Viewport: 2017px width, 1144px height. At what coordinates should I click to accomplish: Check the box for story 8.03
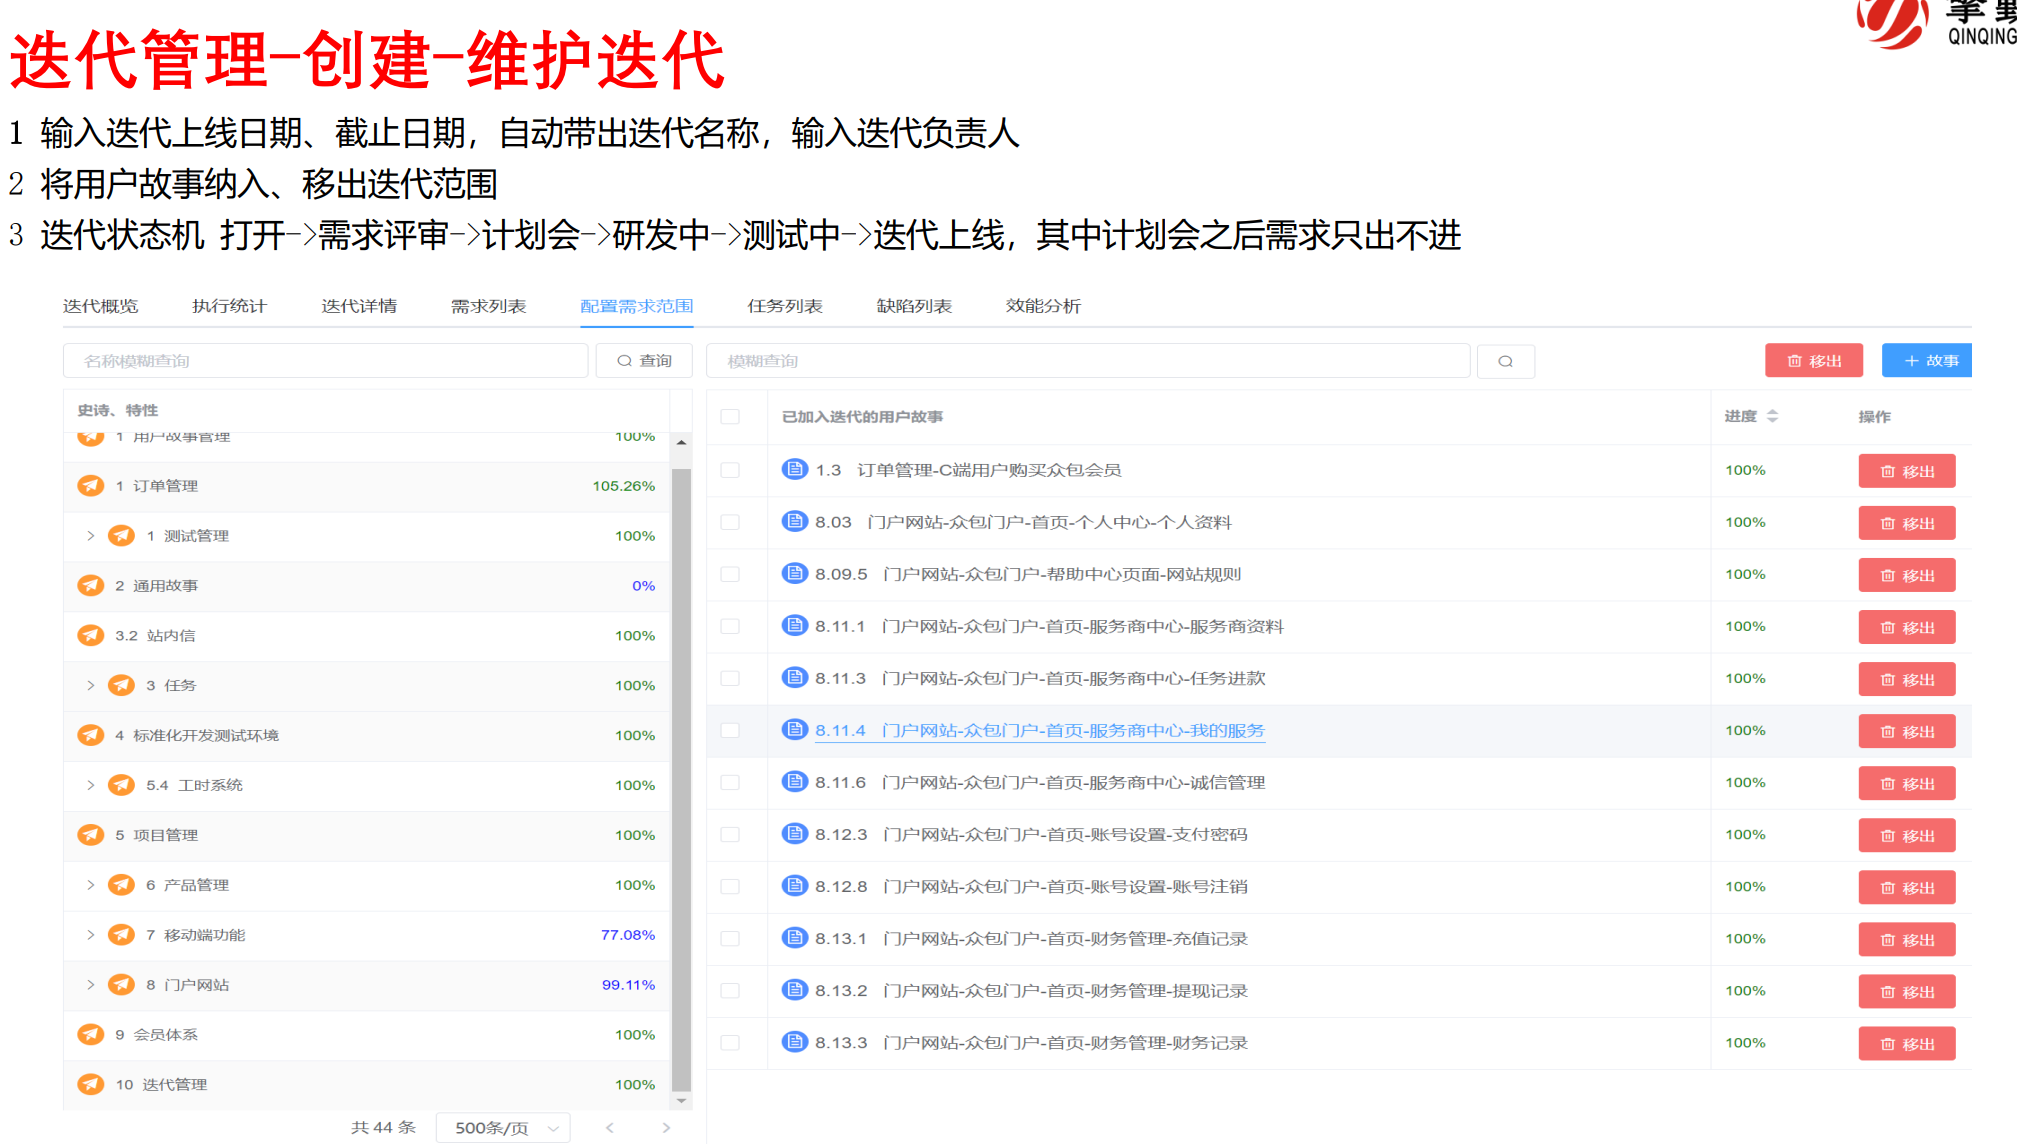coord(730,522)
